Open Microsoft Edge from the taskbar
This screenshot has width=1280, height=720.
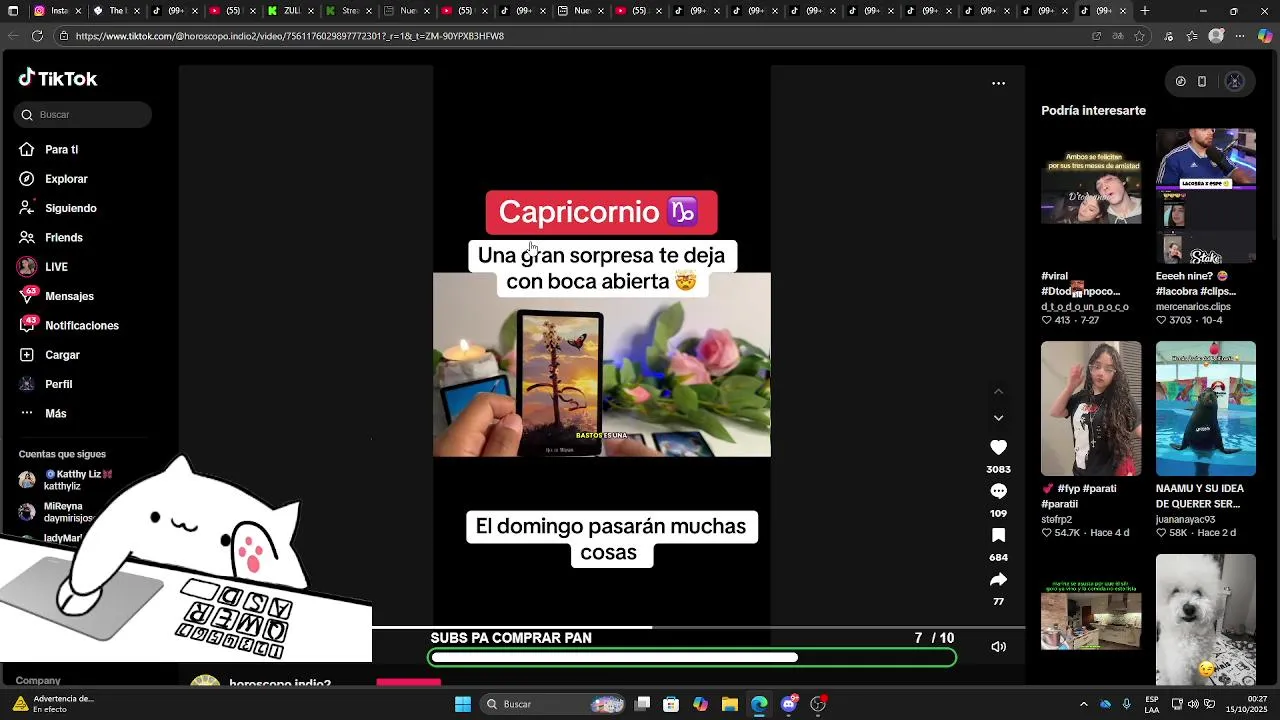[x=759, y=704]
